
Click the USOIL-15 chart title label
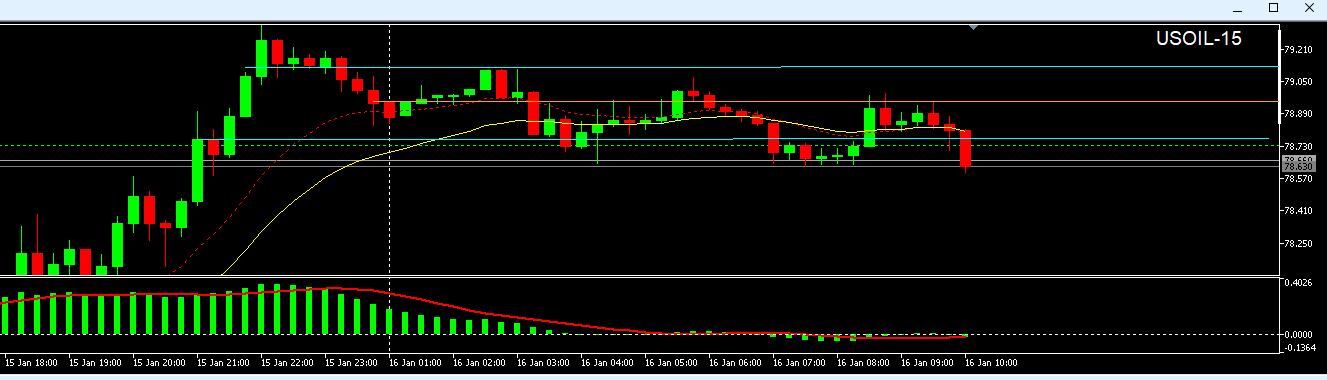pyautogui.click(x=1198, y=39)
